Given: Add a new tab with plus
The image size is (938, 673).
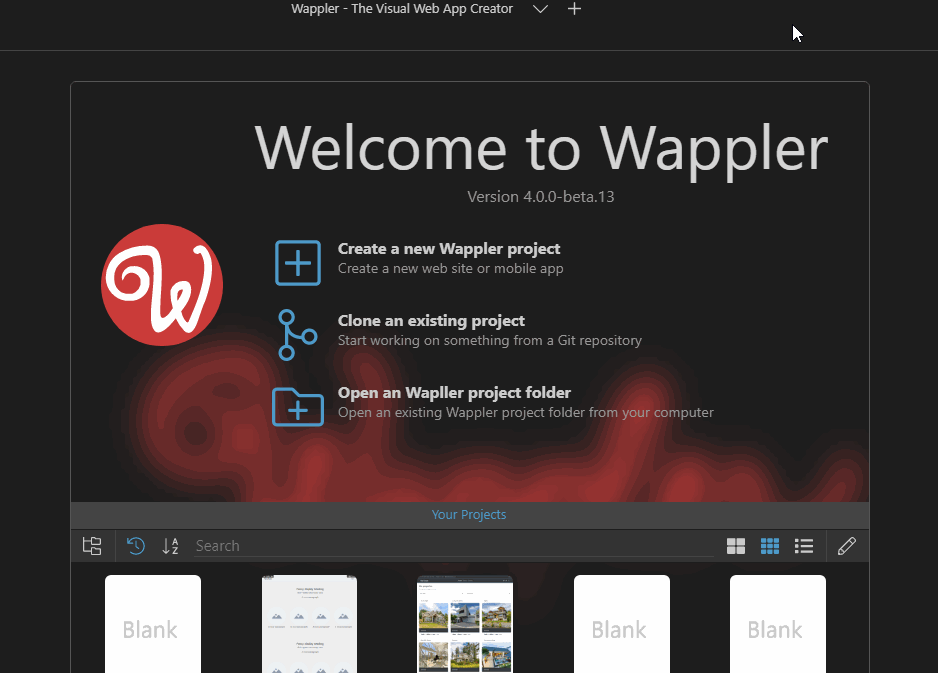Looking at the screenshot, I should [x=574, y=9].
